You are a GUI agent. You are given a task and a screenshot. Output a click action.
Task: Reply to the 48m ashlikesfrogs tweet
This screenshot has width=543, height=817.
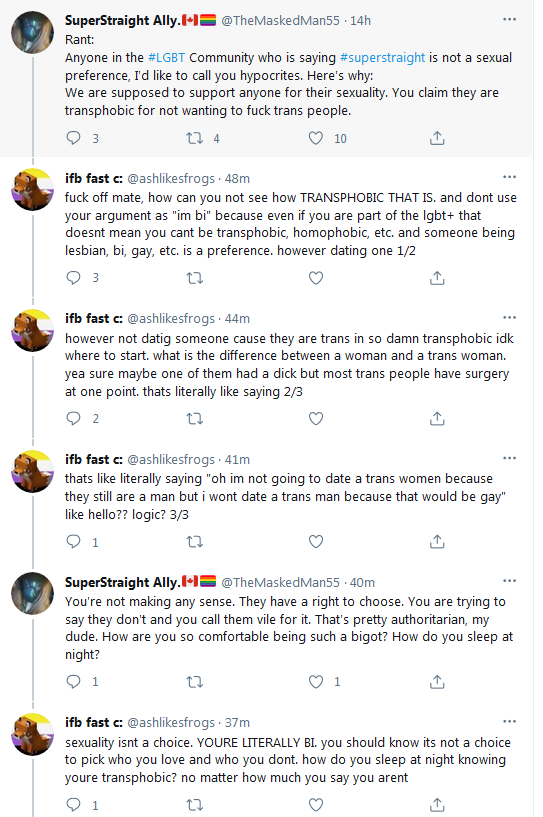tap(73, 278)
